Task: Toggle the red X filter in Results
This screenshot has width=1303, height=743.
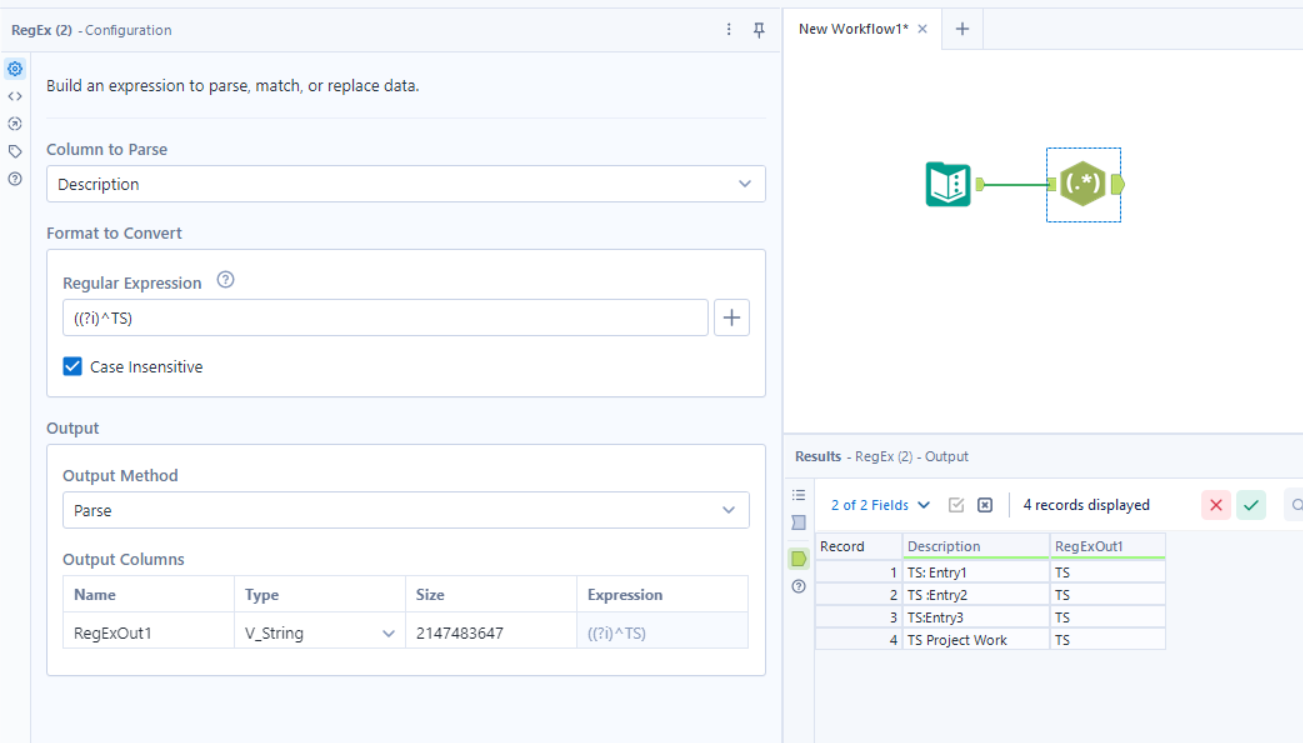Action: (1216, 505)
